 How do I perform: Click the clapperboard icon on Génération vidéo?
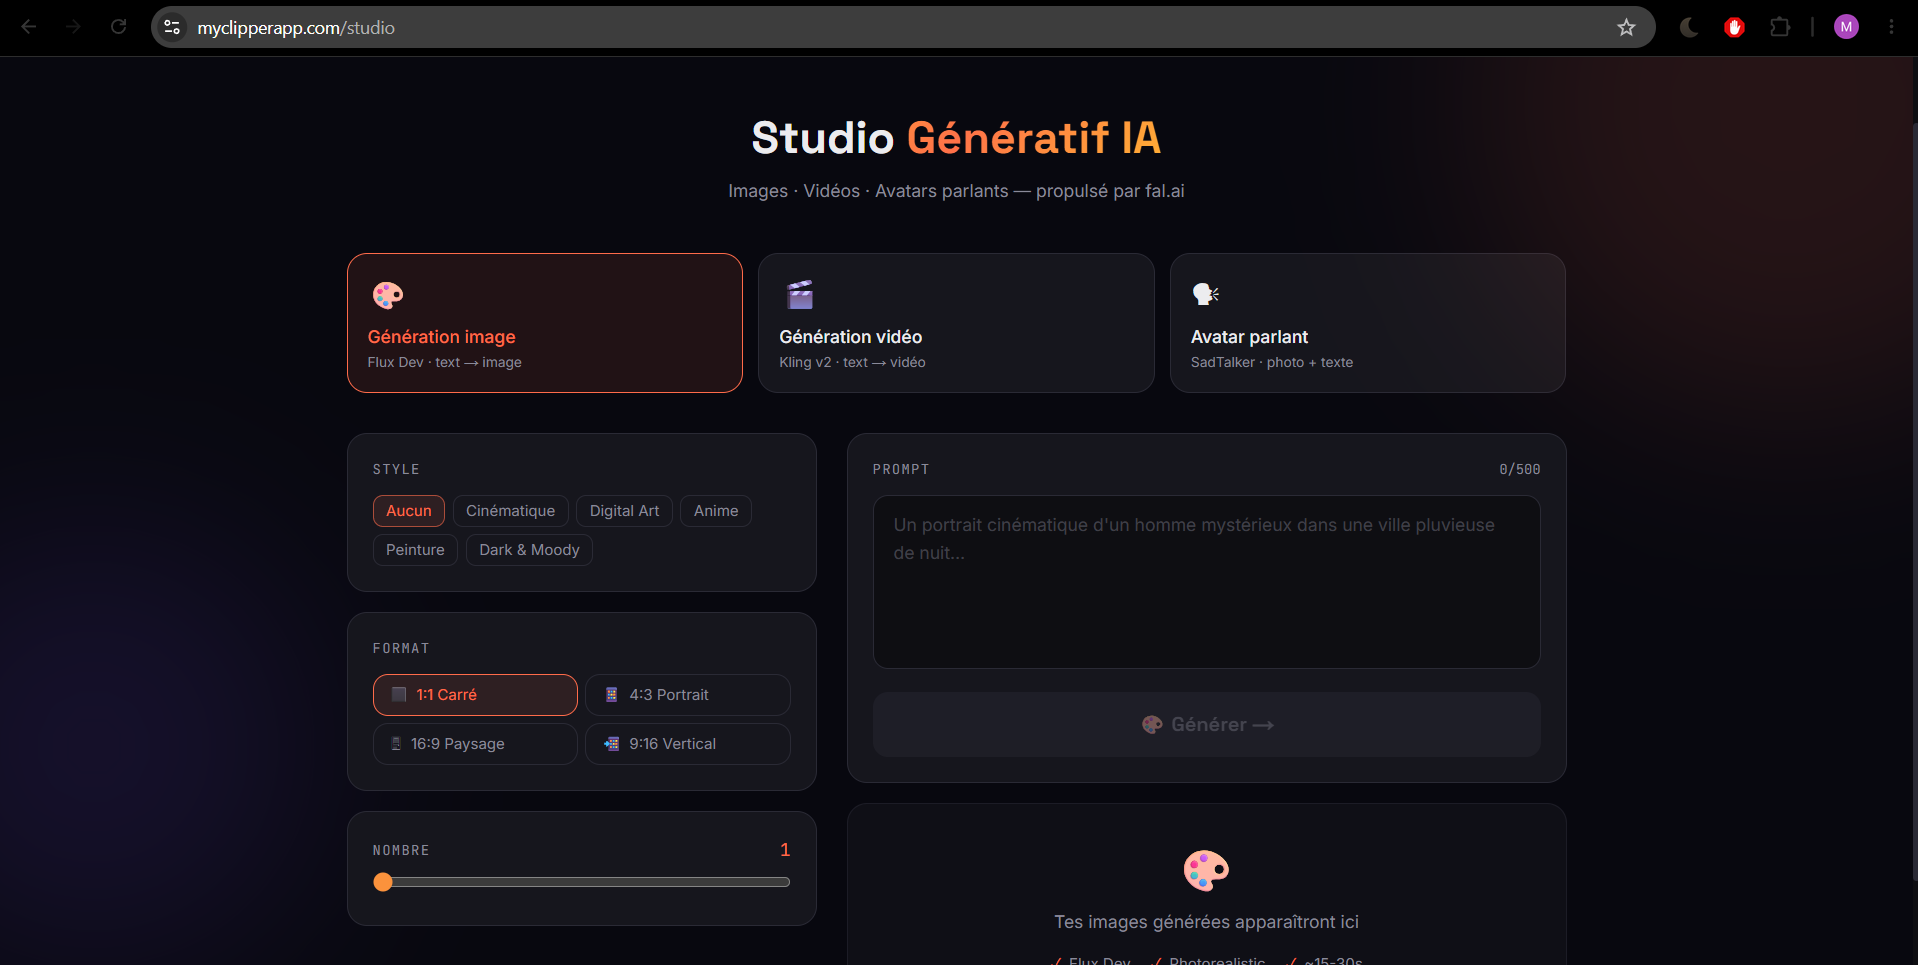coord(800,295)
